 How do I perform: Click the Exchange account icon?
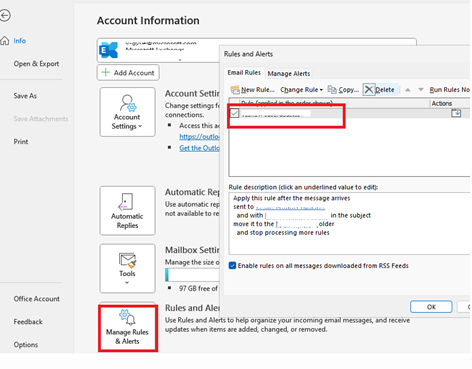click(109, 50)
